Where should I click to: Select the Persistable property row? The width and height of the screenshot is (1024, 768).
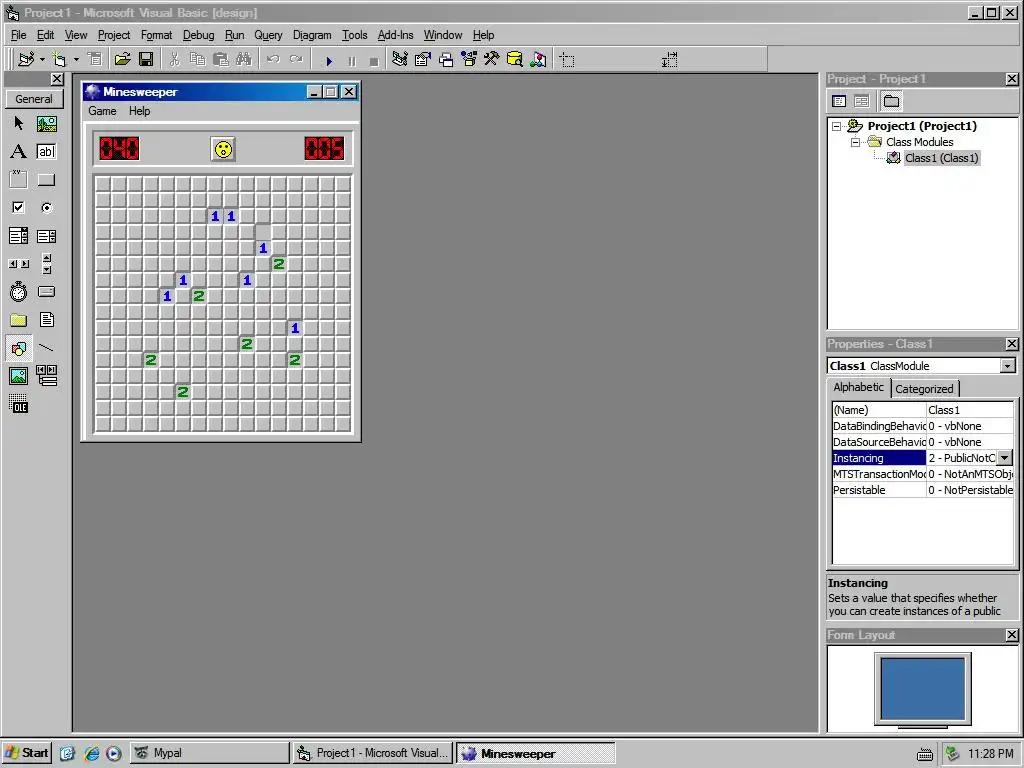pyautogui.click(x=922, y=490)
